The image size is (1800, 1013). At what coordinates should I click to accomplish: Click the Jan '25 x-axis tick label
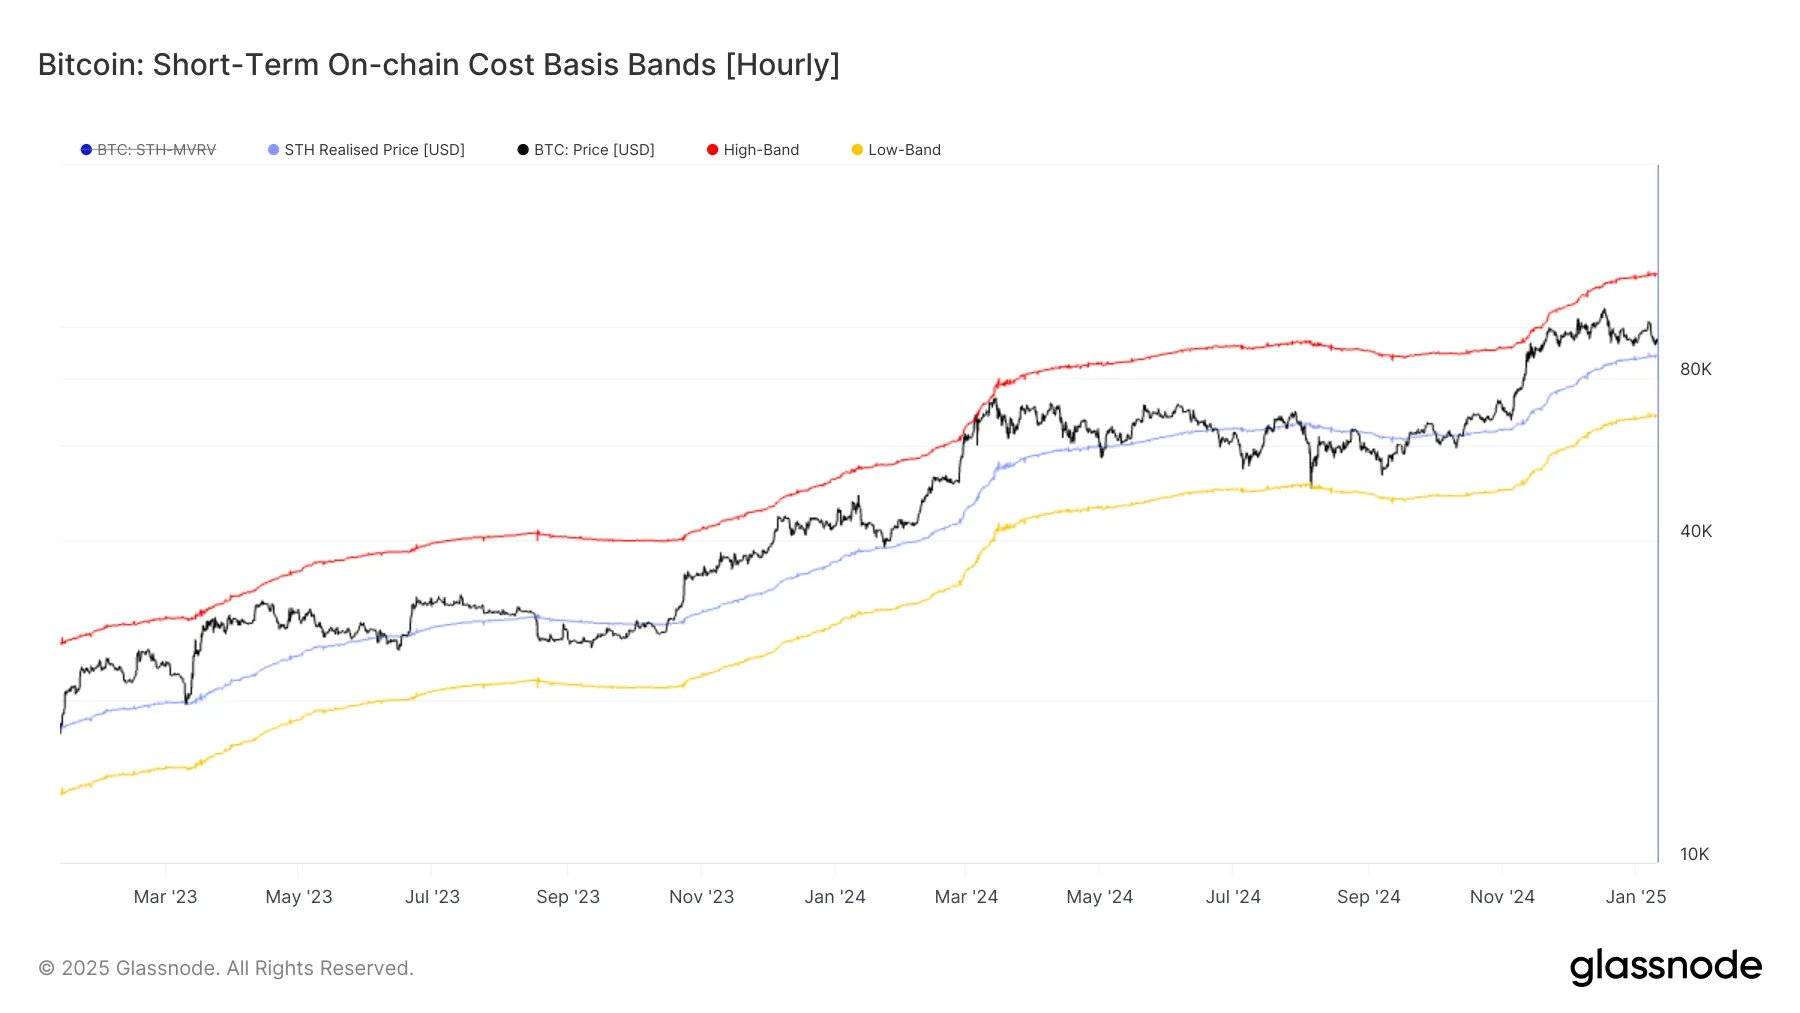1635,897
